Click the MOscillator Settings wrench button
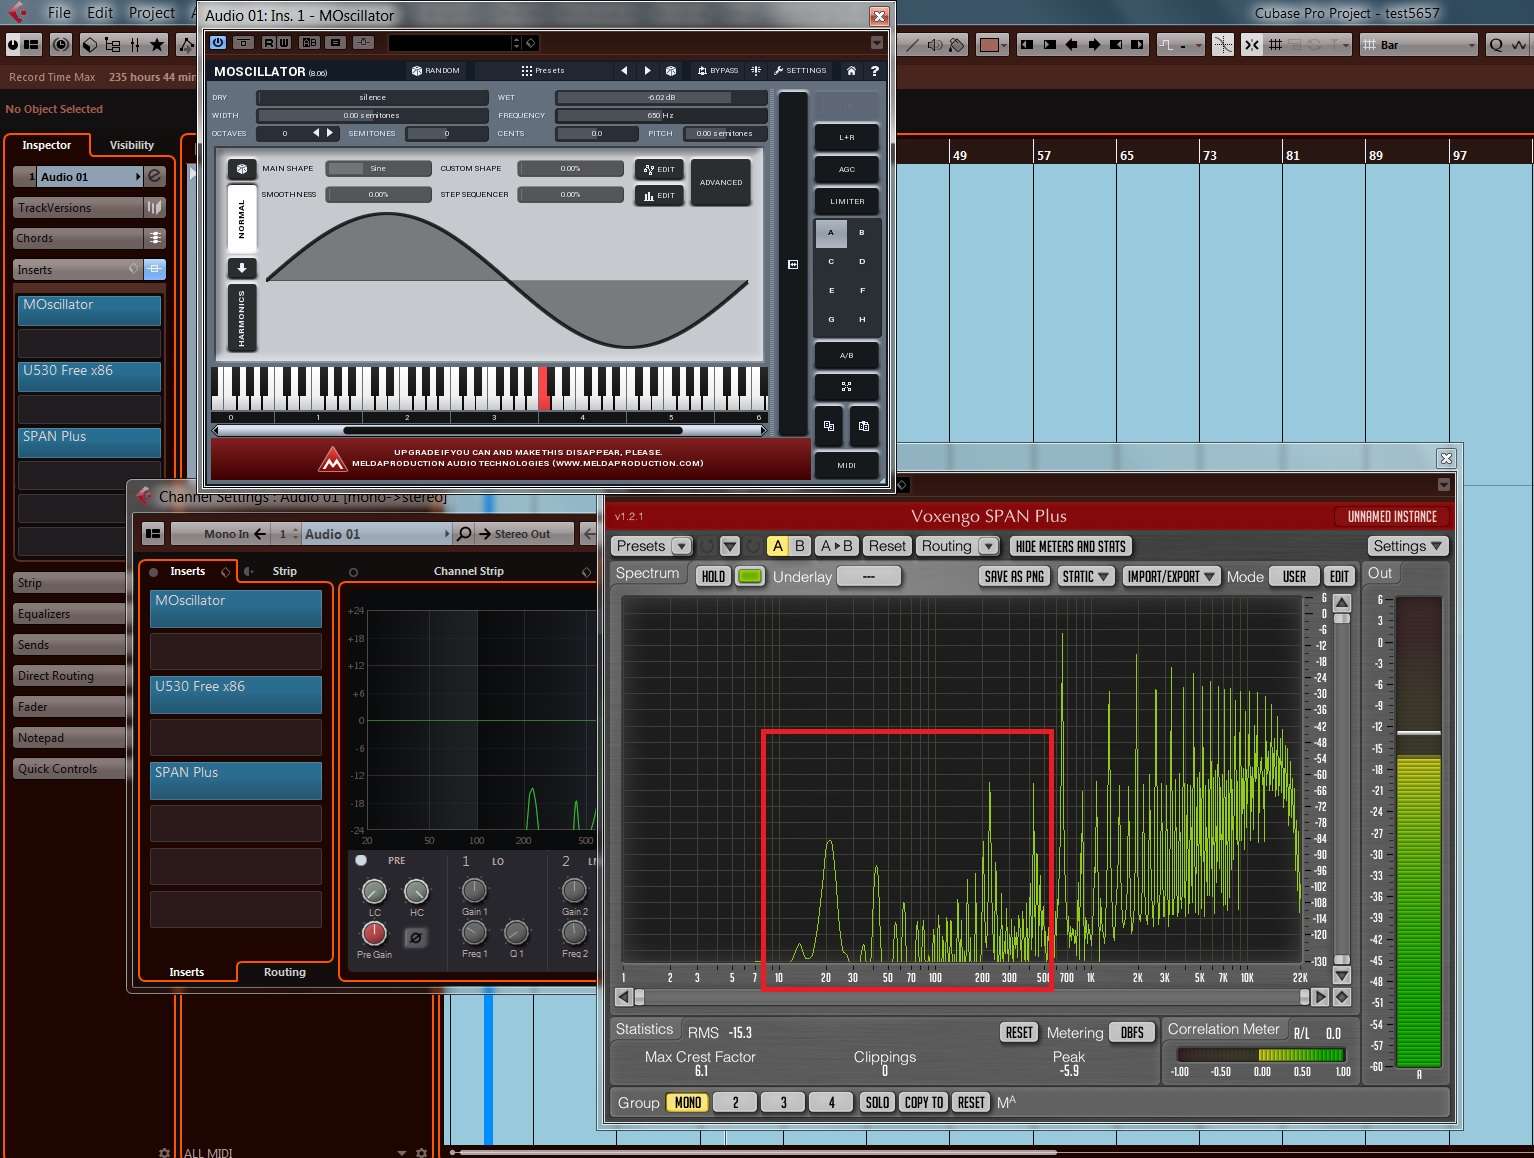This screenshot has width=1534, height=1158. pos(800,71)
